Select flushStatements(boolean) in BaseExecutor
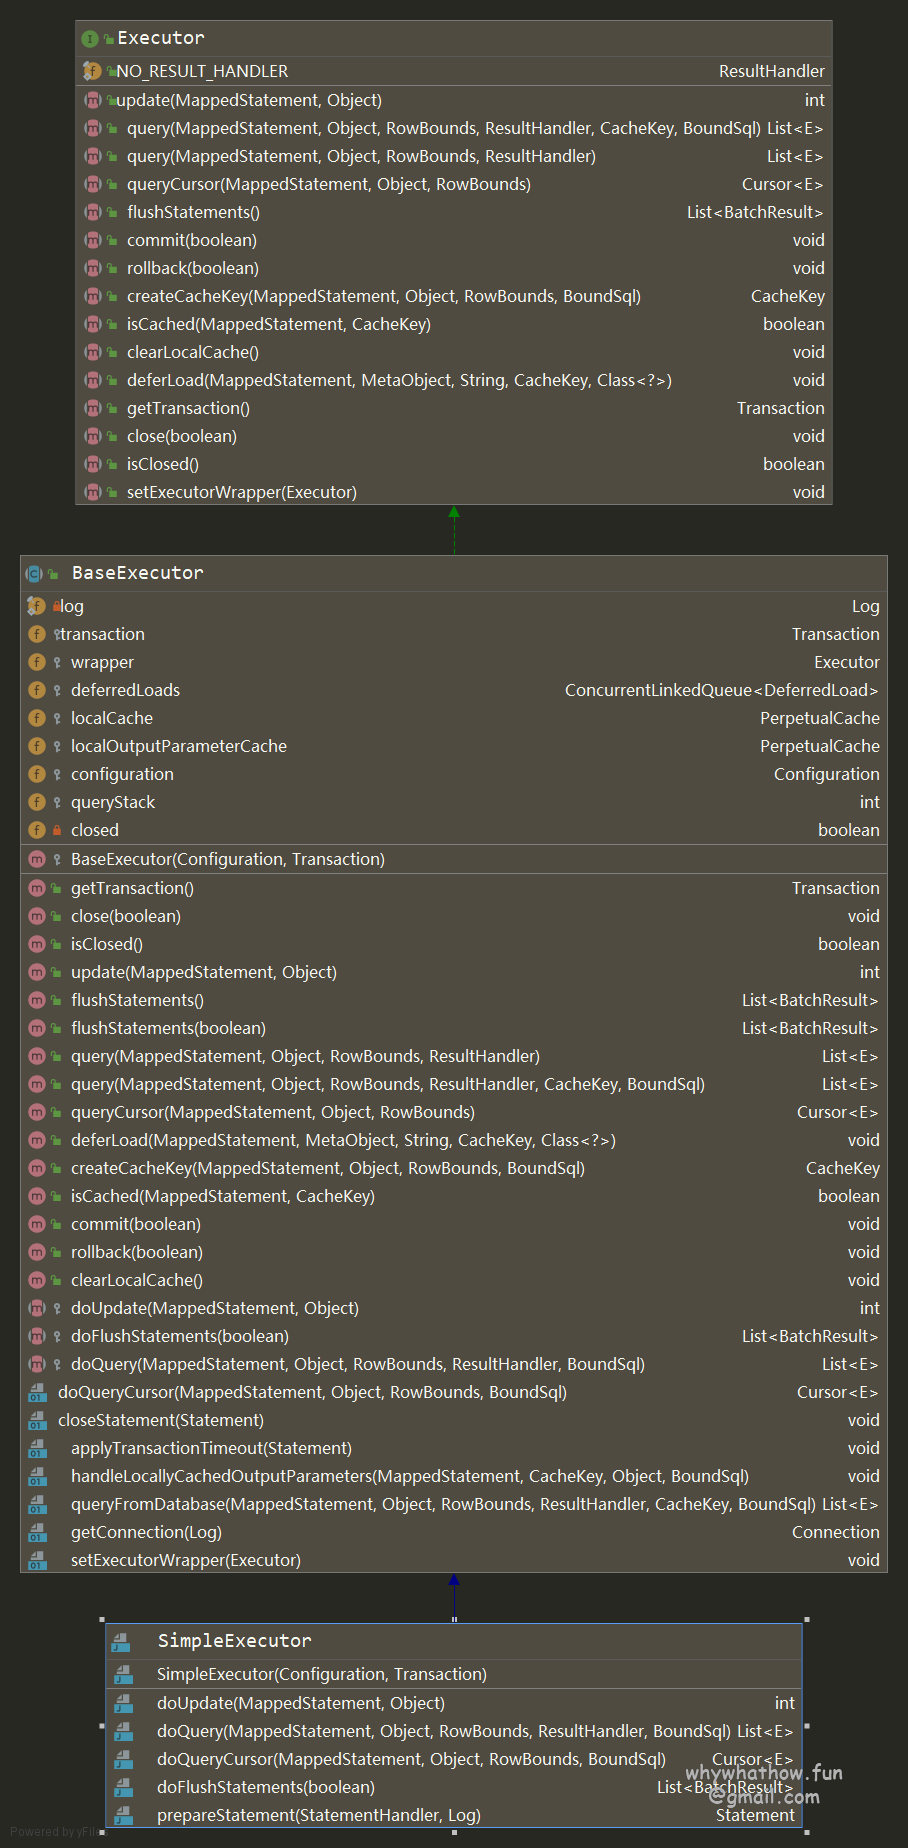The image size is (908, 1848). click(168, 1028)
